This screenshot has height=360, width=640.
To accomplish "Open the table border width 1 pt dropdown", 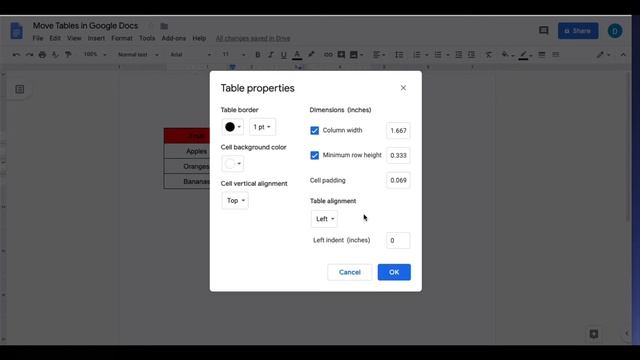I will tap(262, 127).
